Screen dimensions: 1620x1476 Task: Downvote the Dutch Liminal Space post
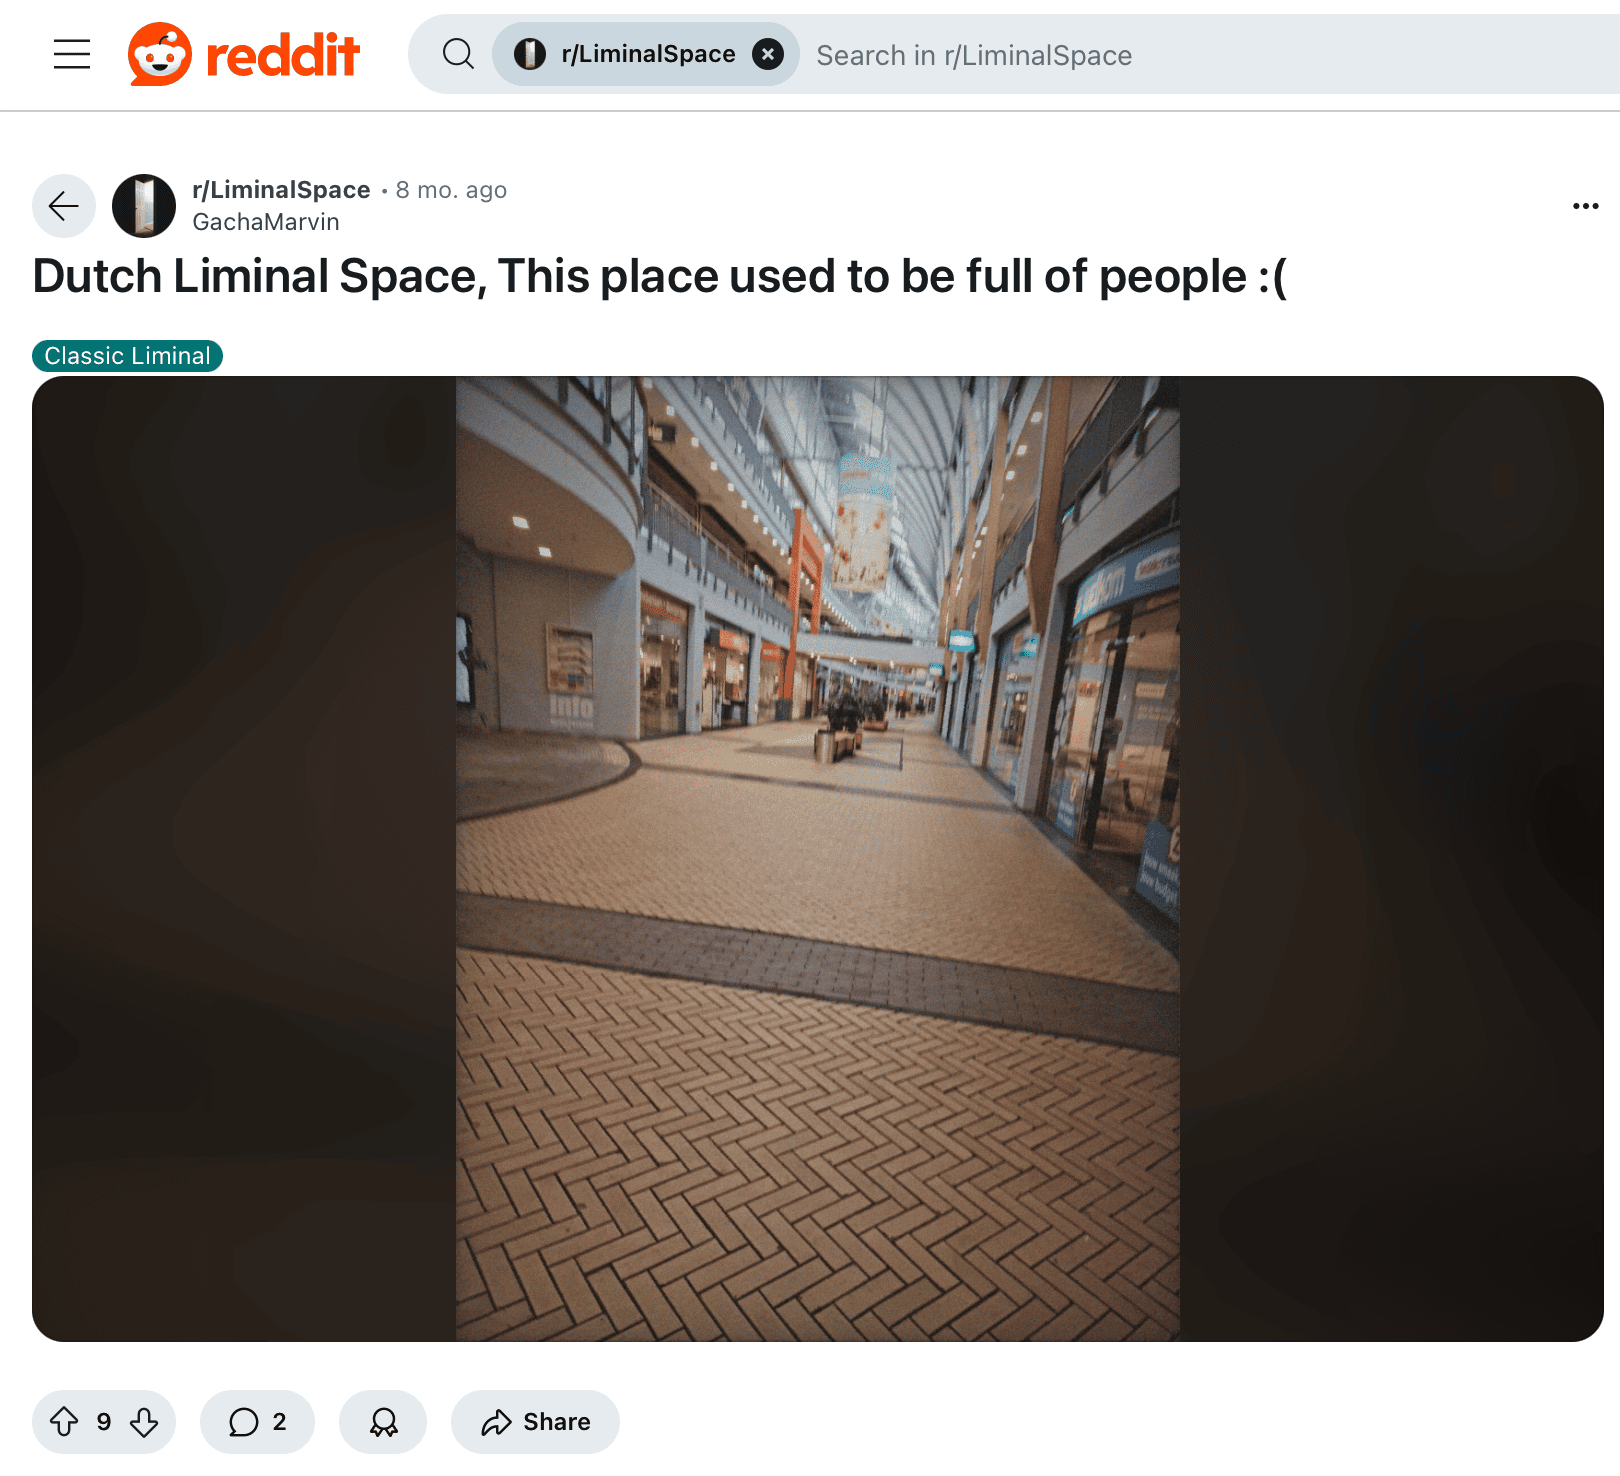click(x=144, y=1421)
